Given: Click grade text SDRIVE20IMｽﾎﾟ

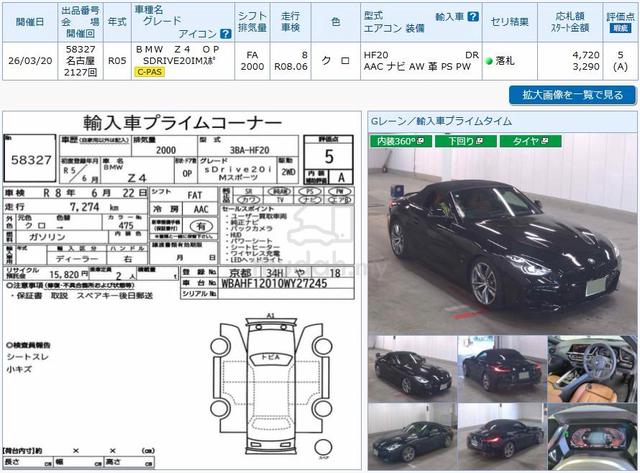Looking at the screenshot, I should point(180,60).
